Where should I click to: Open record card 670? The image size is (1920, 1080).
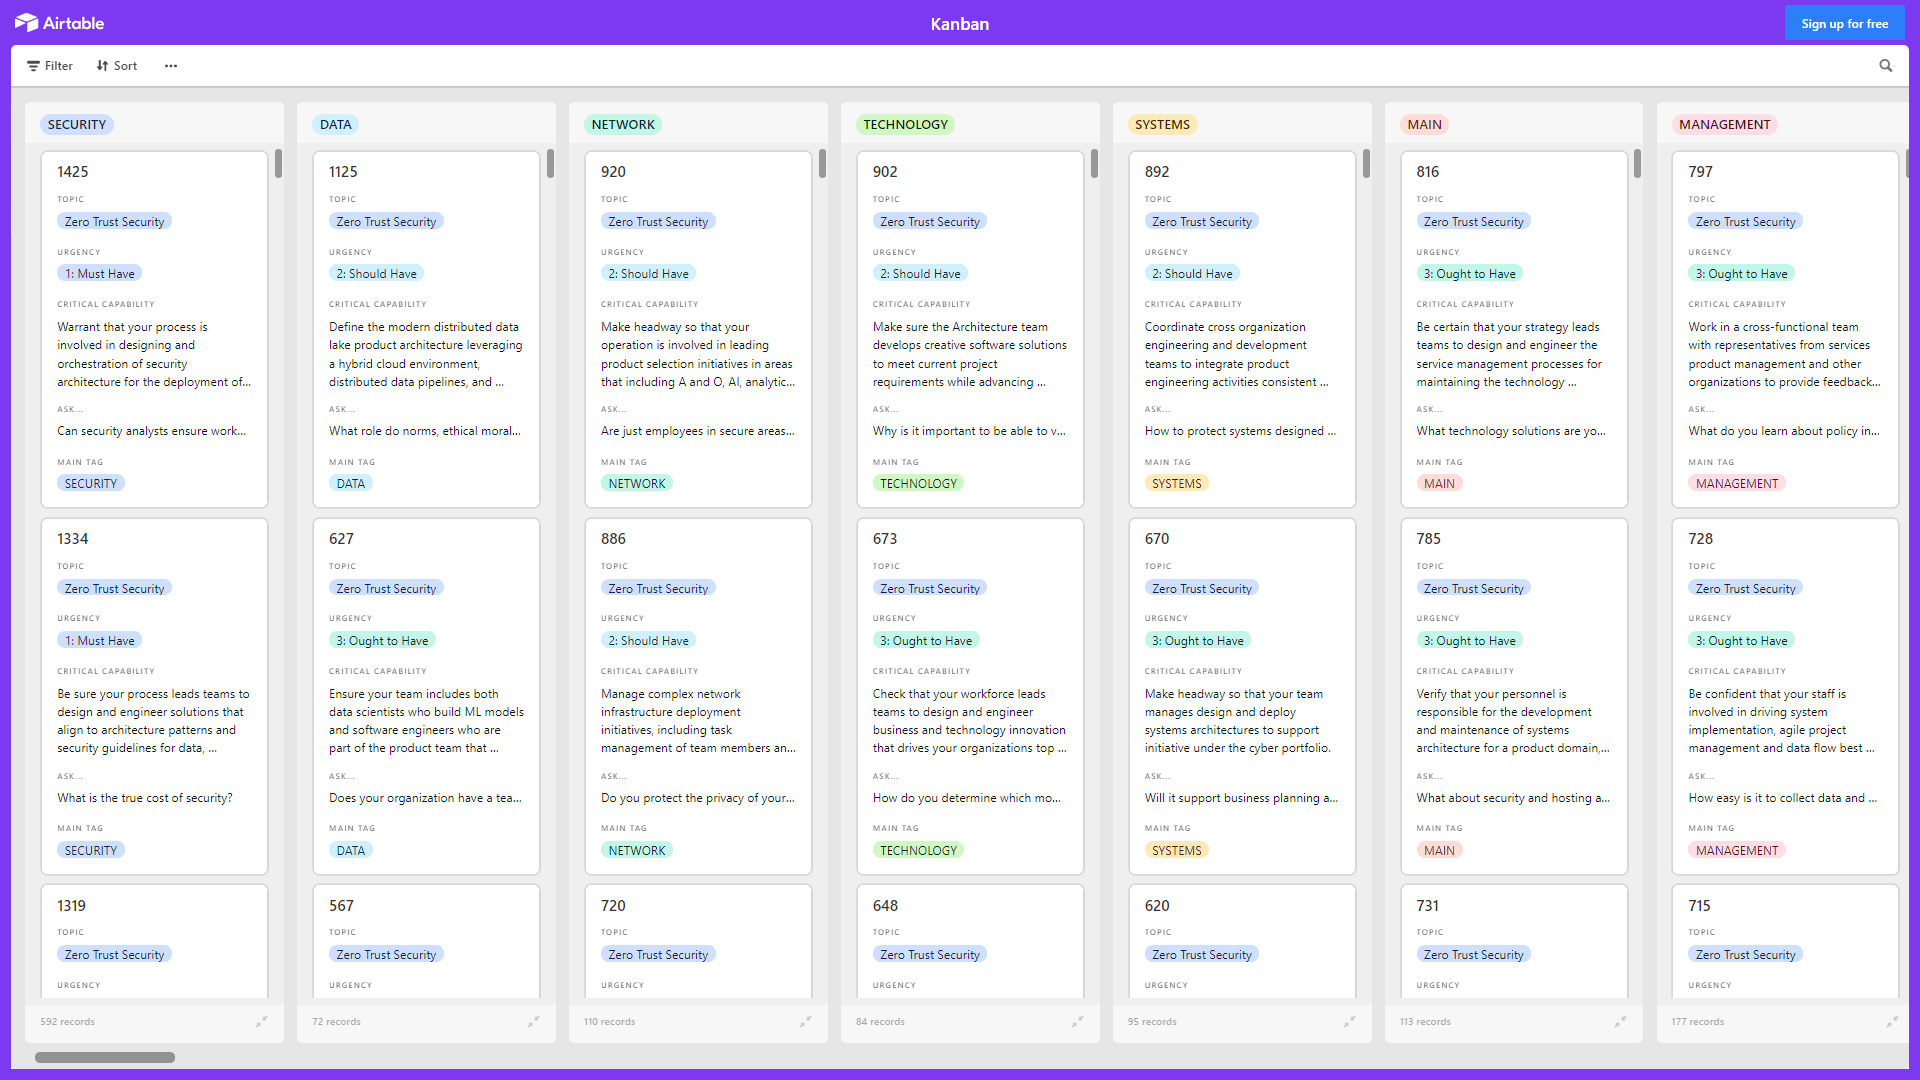click(1242, 696)
